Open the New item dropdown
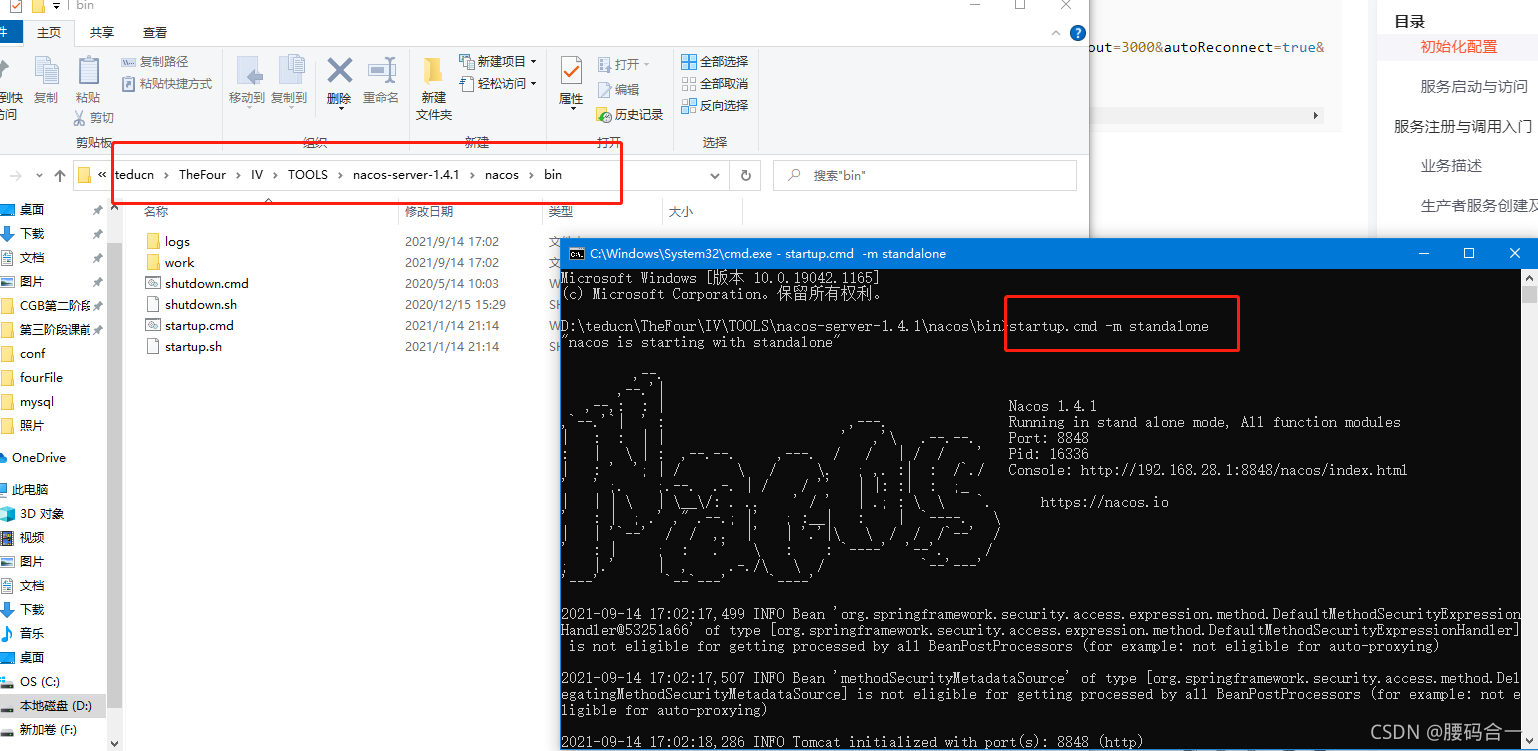 tap(498, 62)
